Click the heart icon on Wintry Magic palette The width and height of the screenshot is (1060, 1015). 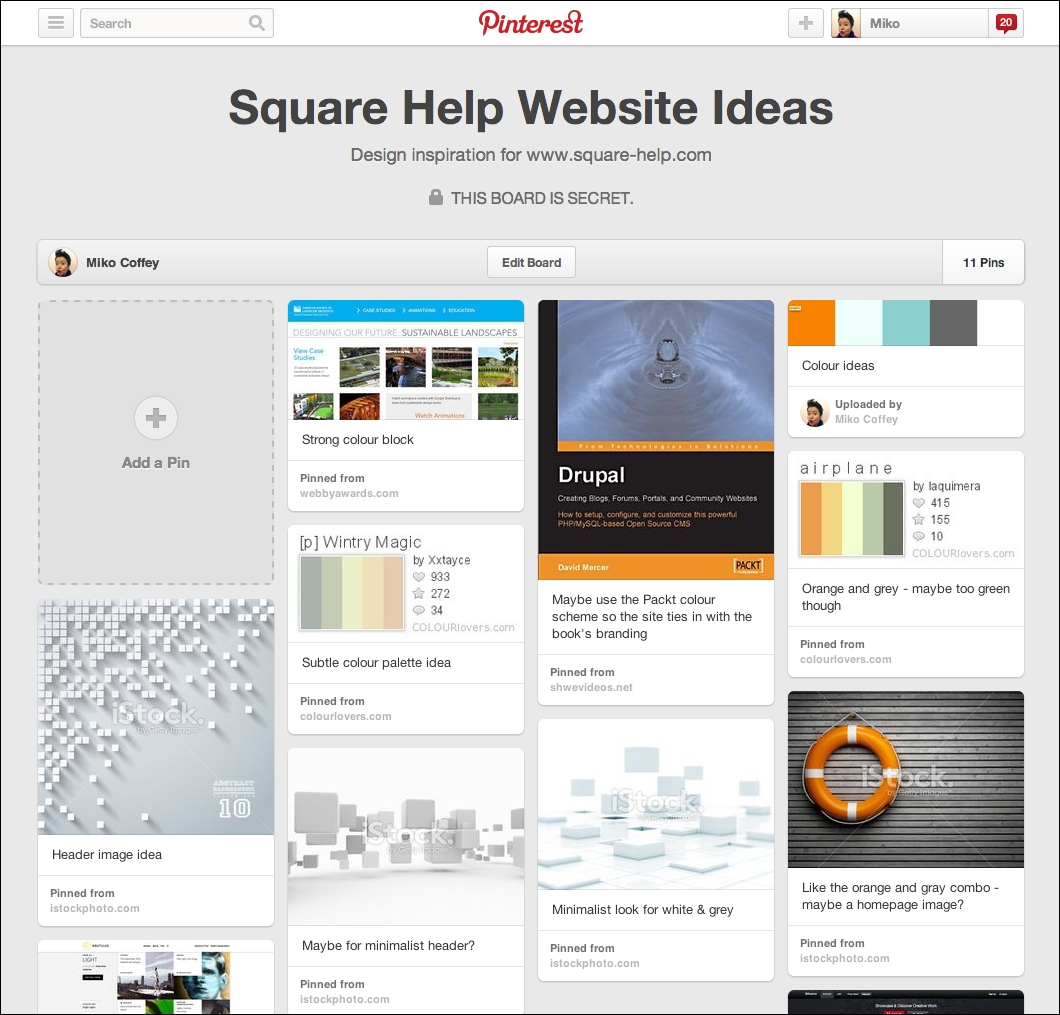419,577
